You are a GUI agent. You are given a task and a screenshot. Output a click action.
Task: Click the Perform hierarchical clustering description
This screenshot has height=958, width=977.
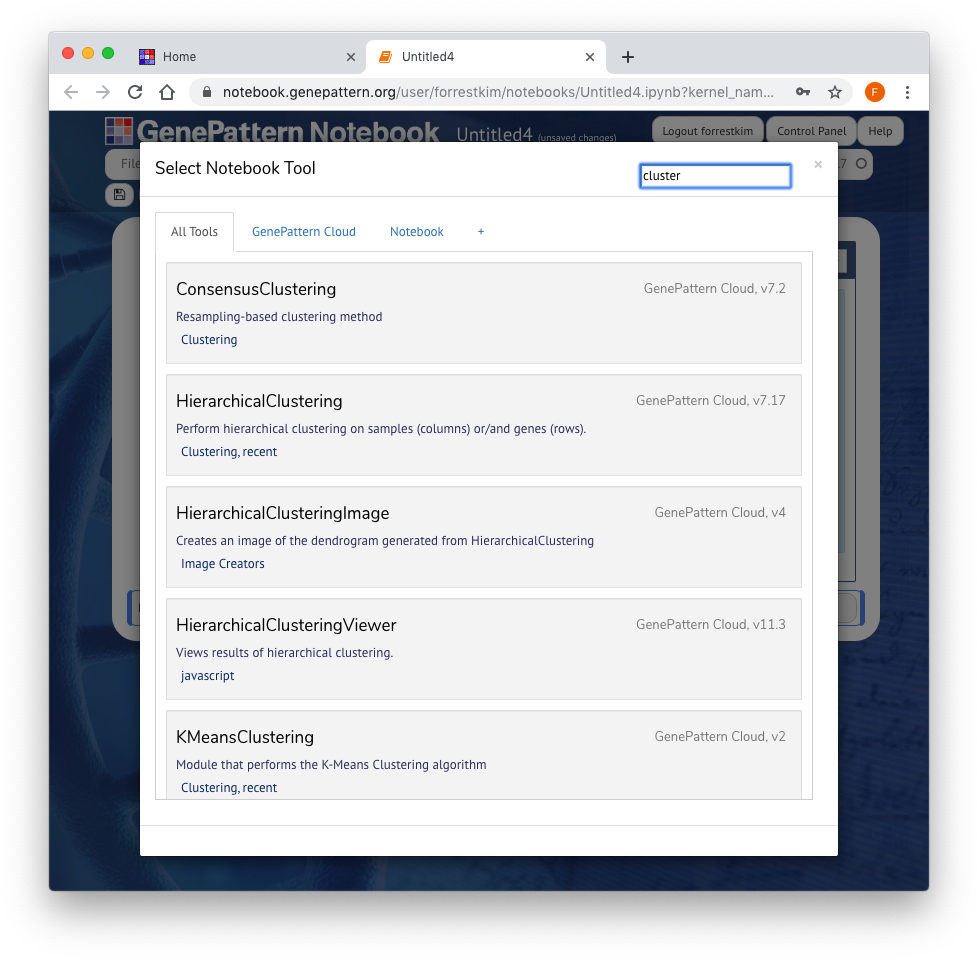pos(381,429)
